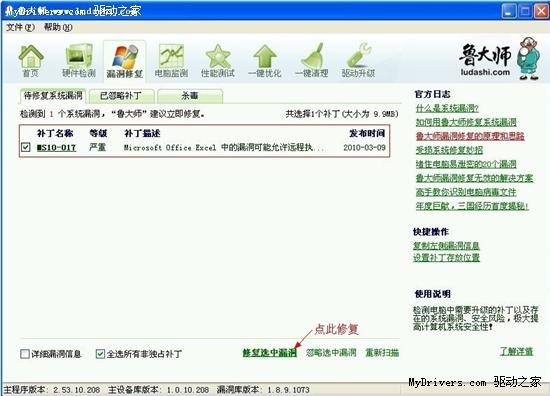550x396 pixels.
Task: Open the MS10-017 patch name link
Action: [56, 147]
